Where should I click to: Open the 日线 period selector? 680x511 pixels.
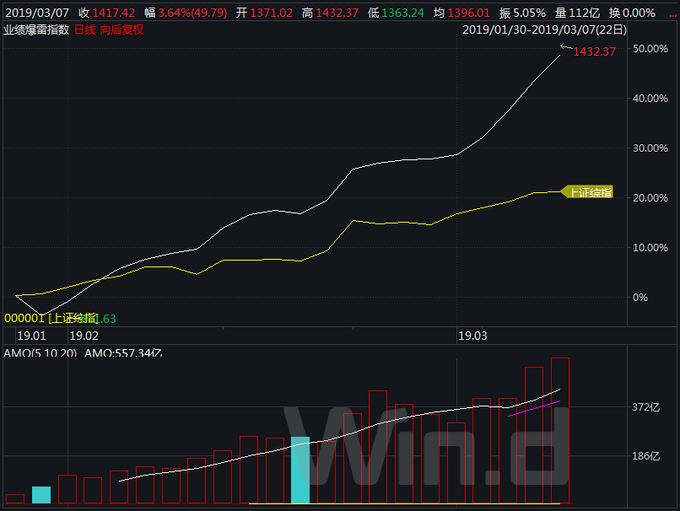[x=85, y=29]
